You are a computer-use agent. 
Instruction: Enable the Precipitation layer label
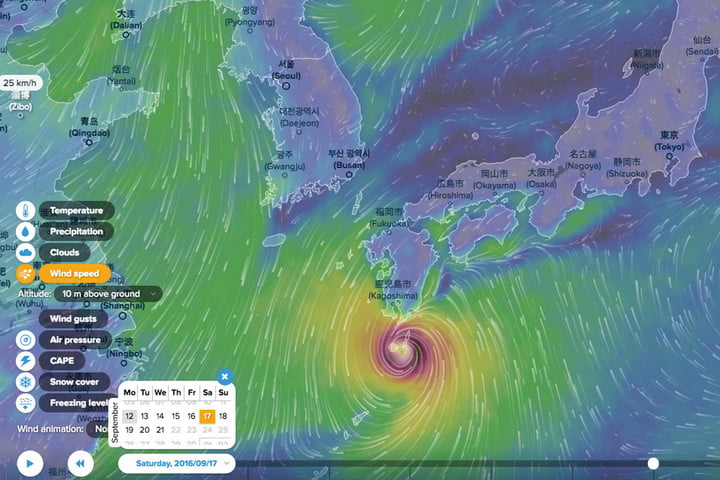tap(77, 231)
